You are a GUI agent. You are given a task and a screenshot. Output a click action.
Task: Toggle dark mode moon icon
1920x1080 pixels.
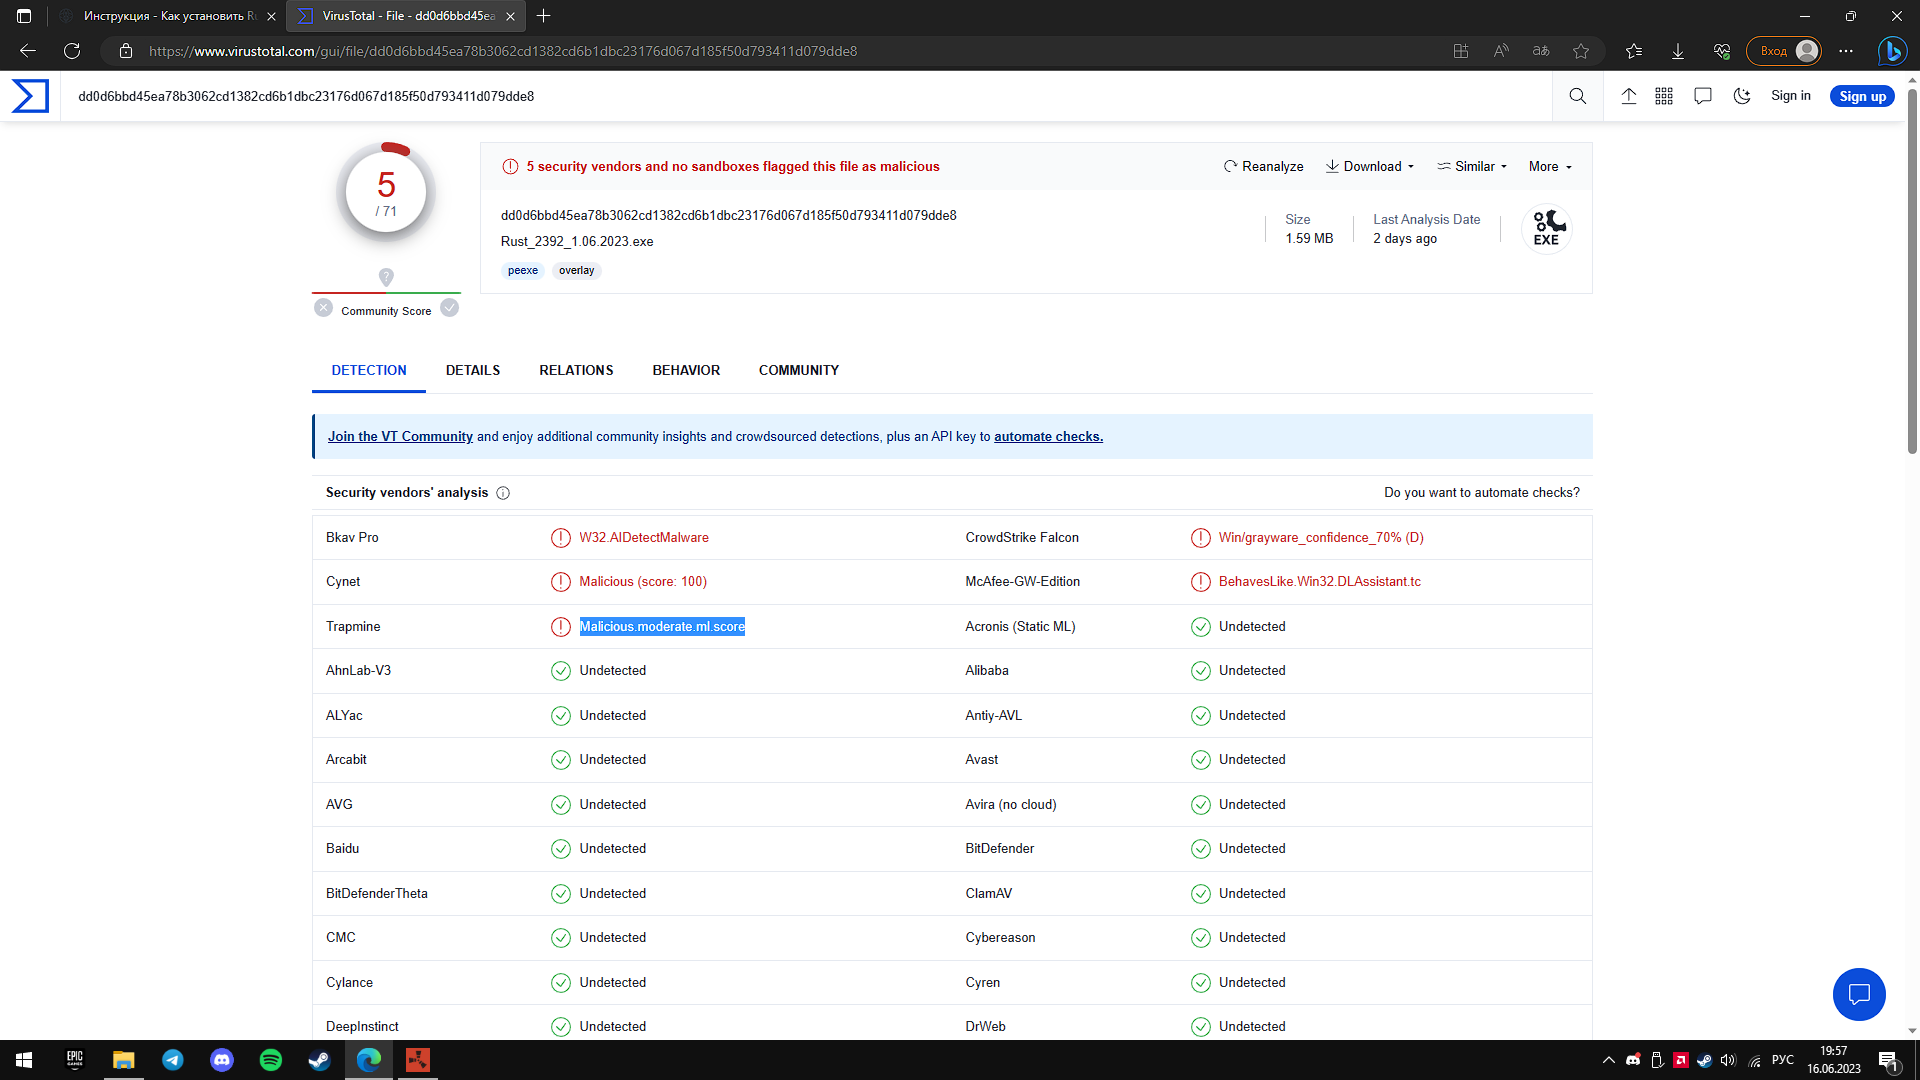click(x=1742, y=96)
